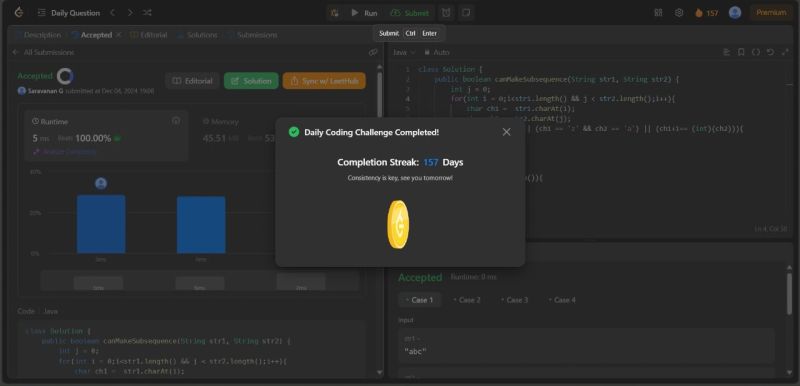
Task: Run the code with Run button
Action: pos(364,13)
